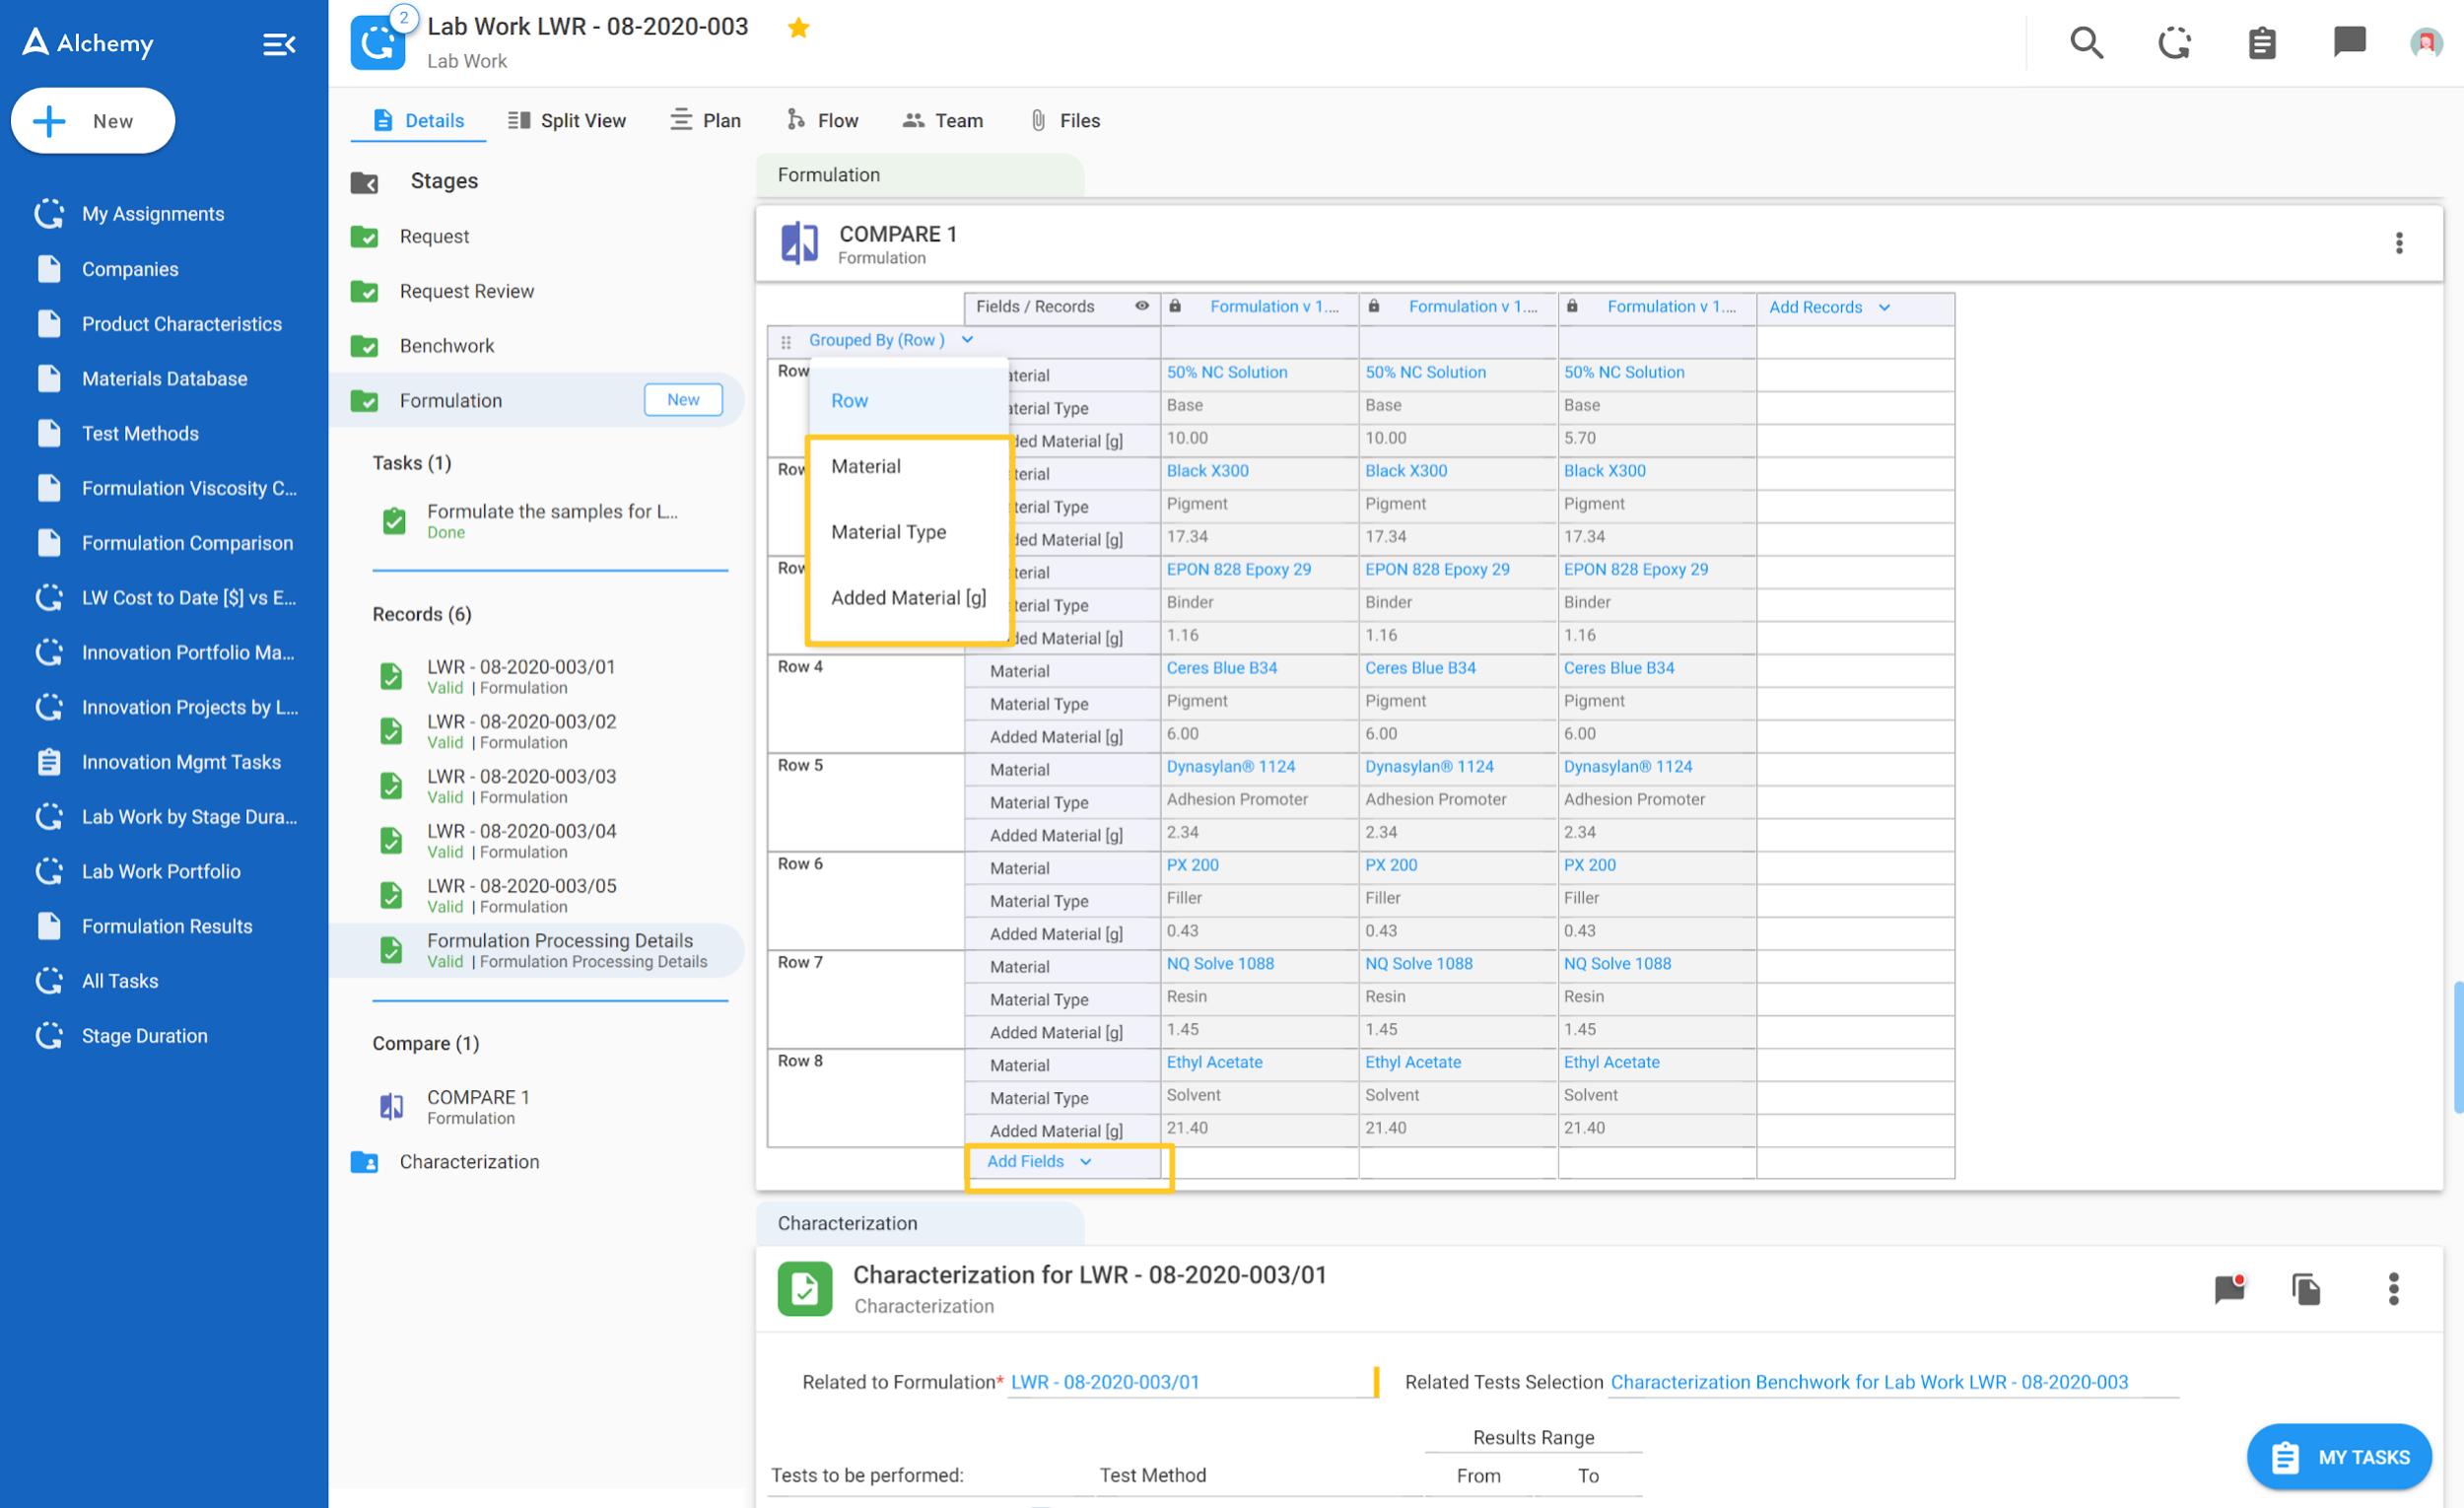Open the Ethyl Acetate link in third column
The height and width of the screenshot is (1508, 2464).
[x=1611, y=1062]
